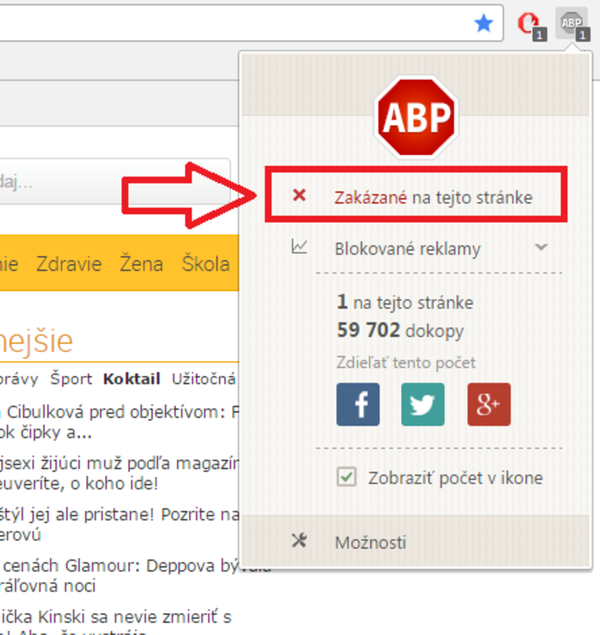The width and height of the screenshot is (600, 635).
Task: Collapse the Blokované reklamy section
Action: point(541,247)
